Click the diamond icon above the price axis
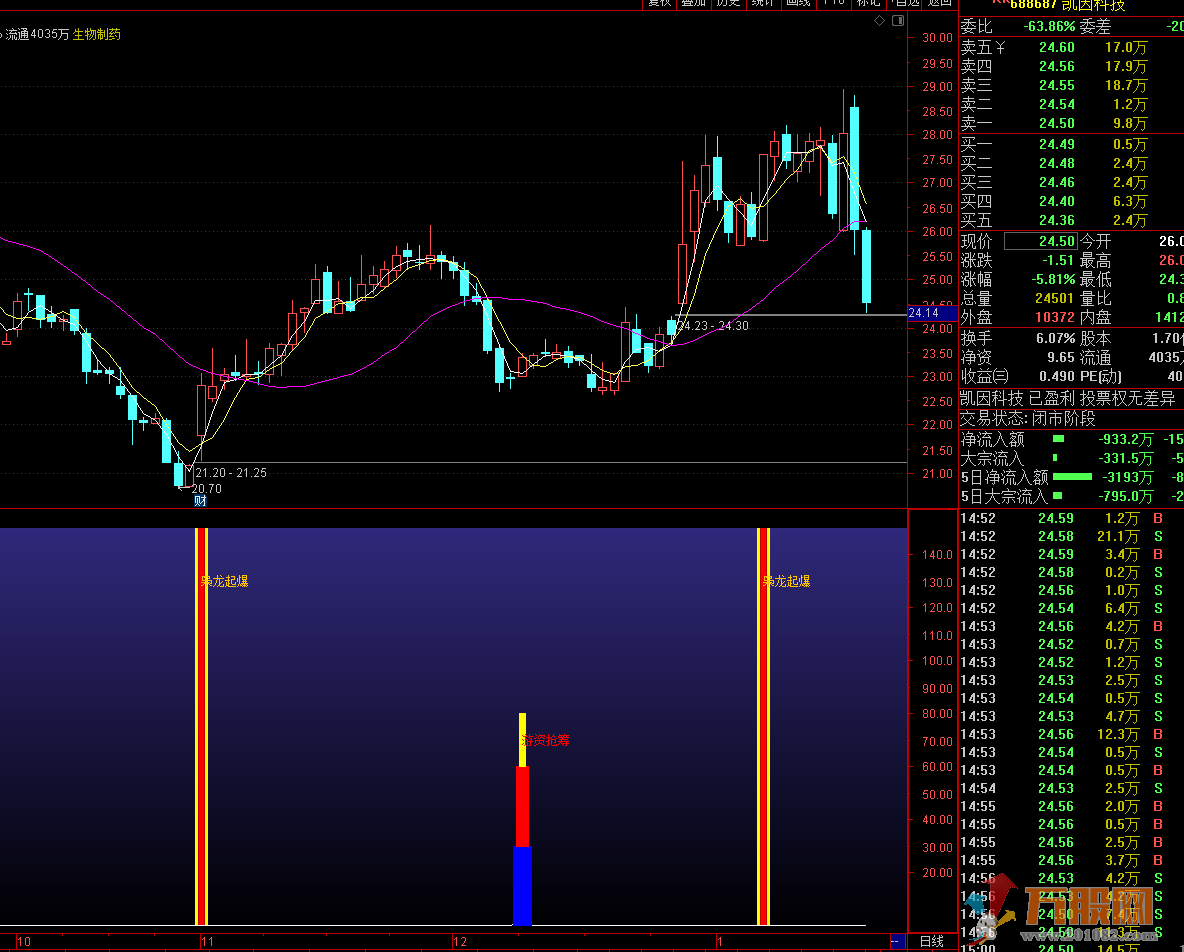 [x=879, y=20]
